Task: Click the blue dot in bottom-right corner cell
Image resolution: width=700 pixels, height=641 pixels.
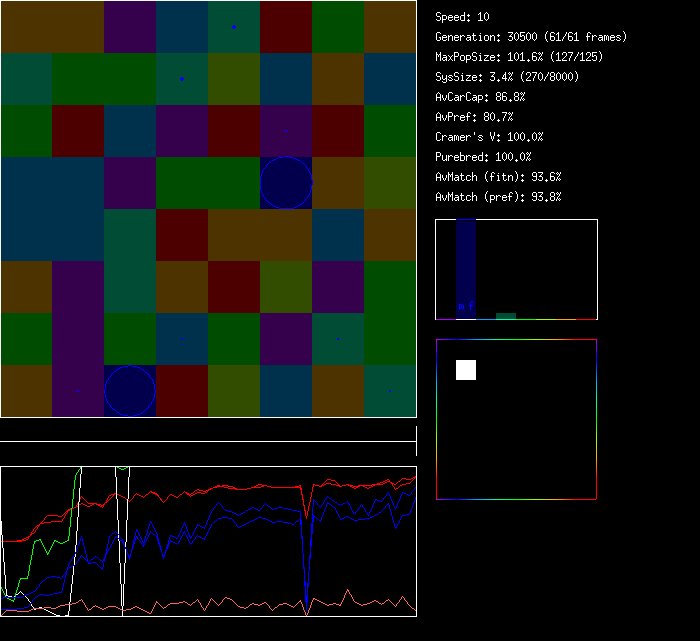Action: [x=390, y=391]
